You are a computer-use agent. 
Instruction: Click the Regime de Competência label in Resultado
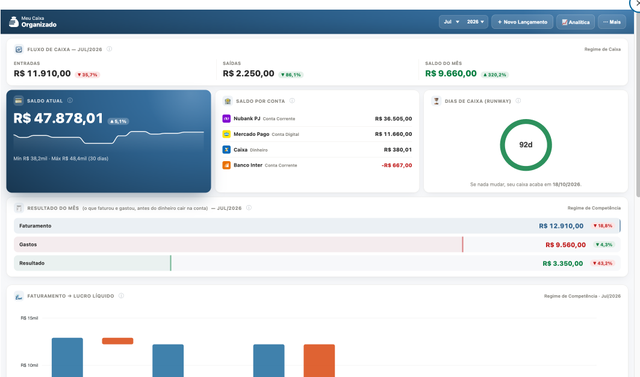pos(594,208)
